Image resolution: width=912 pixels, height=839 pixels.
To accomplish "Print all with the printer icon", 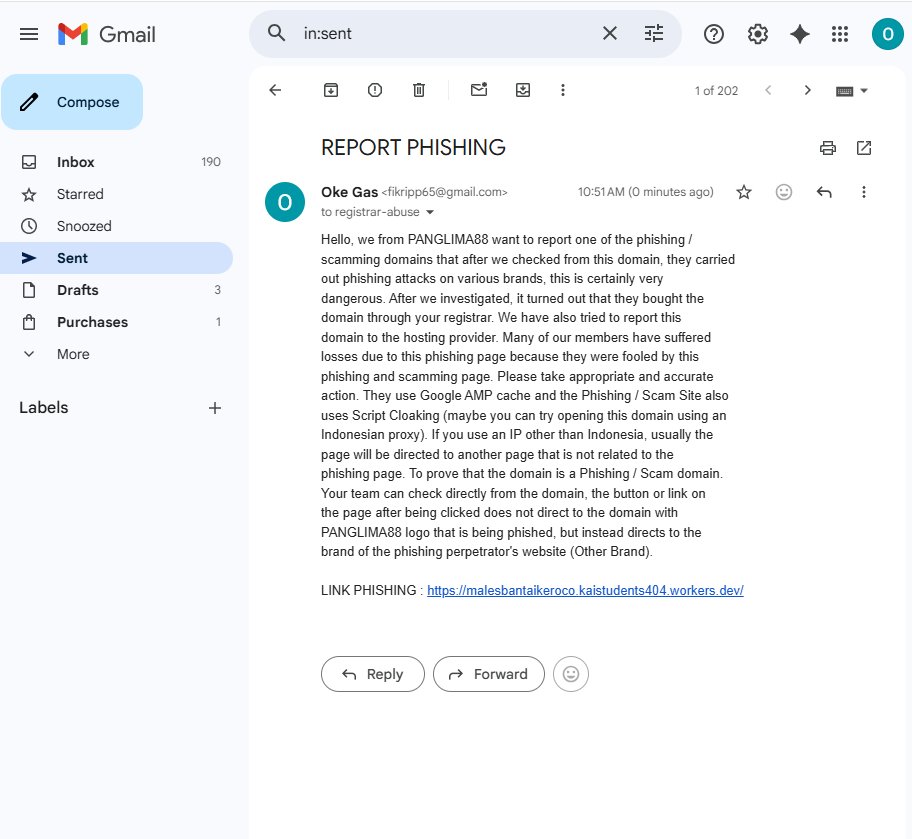I will point(828,148).
